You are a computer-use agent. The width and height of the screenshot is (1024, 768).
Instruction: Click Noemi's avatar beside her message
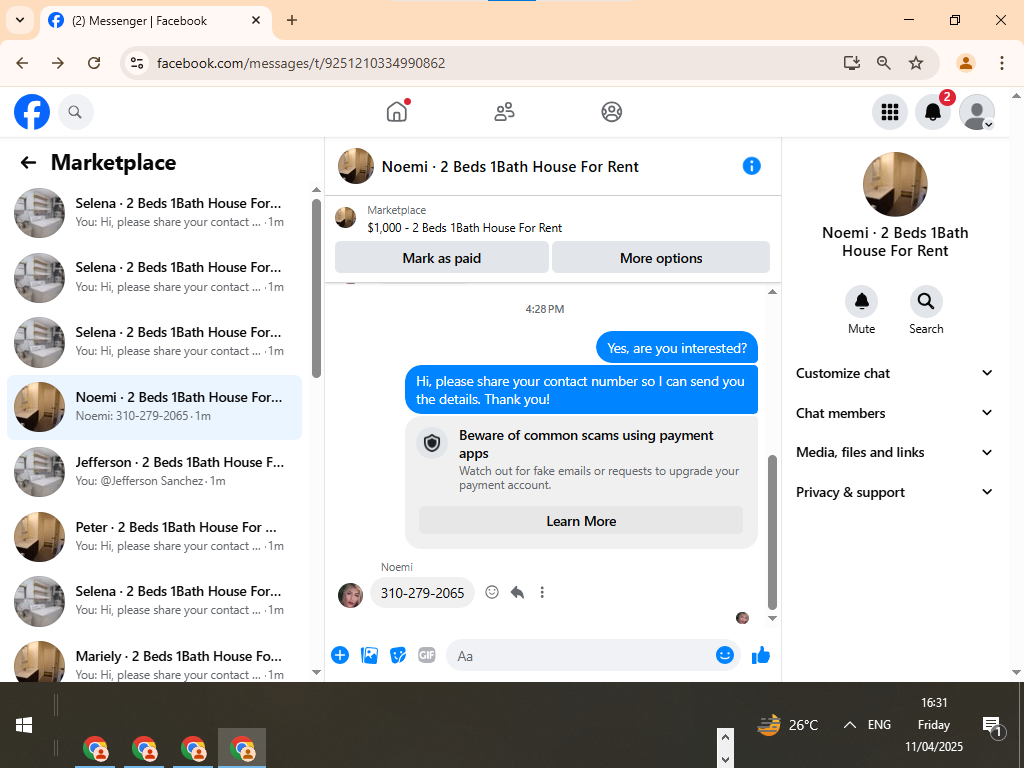pos(351,596)
